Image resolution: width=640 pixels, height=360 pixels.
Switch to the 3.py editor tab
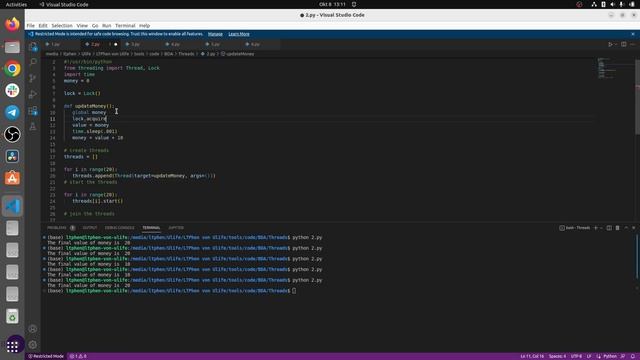click(x=140, y=44)
